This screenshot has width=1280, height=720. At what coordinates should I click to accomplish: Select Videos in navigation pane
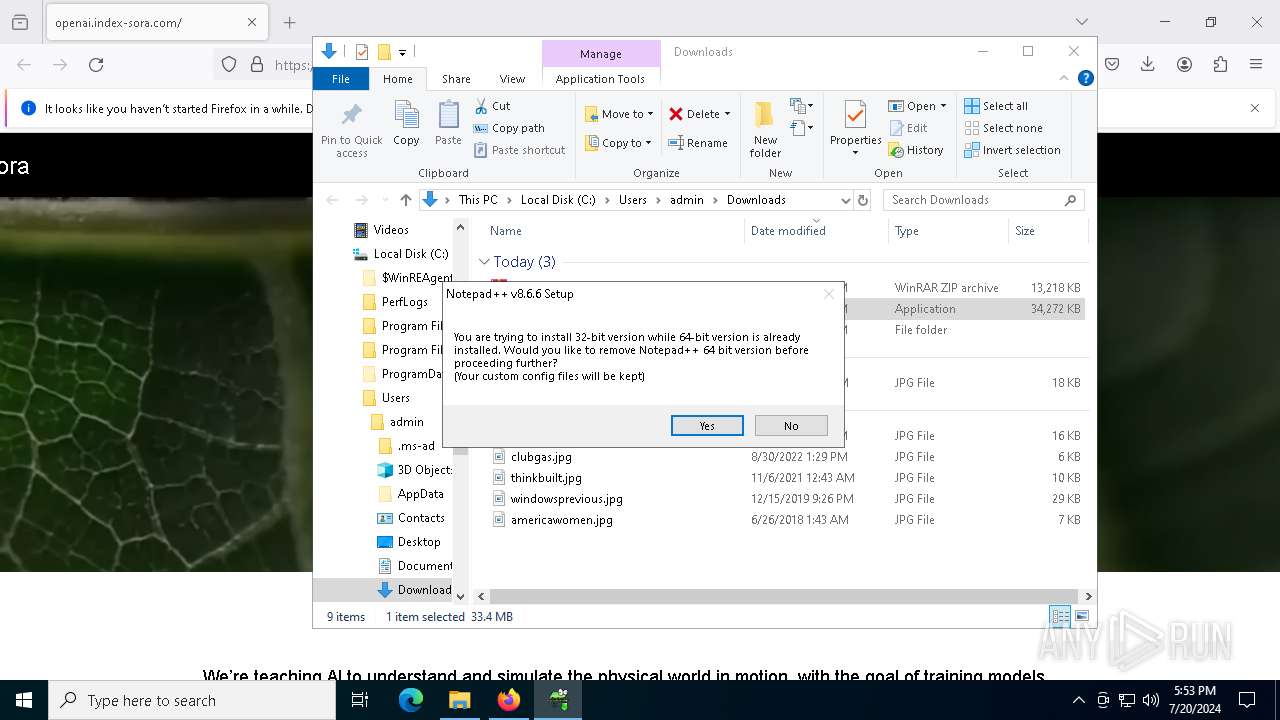tap(391, 230)
